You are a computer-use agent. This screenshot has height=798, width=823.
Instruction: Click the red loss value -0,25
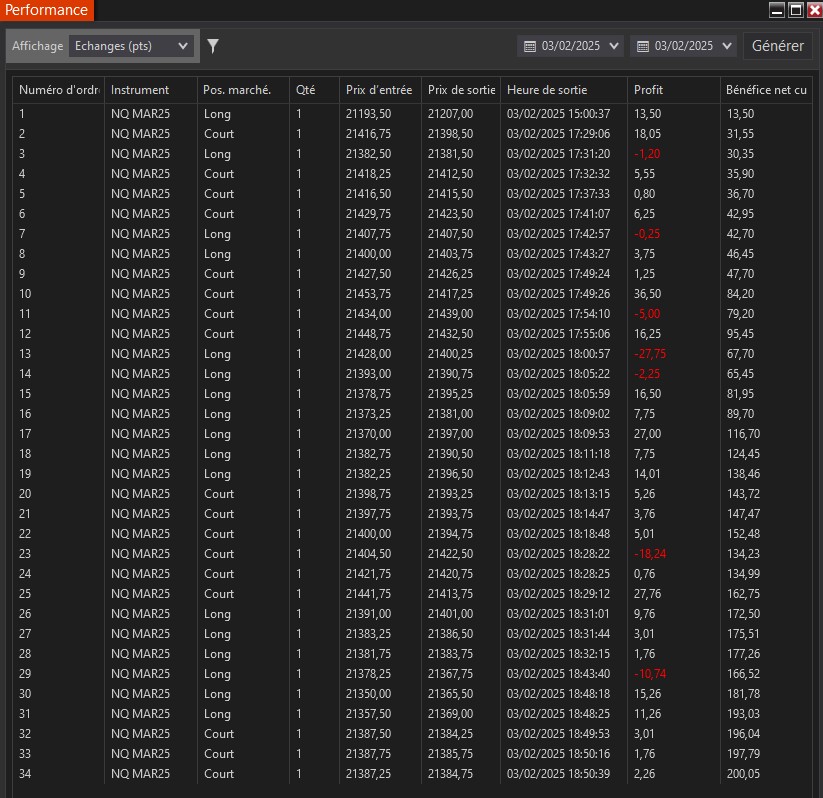pos(647,234)
